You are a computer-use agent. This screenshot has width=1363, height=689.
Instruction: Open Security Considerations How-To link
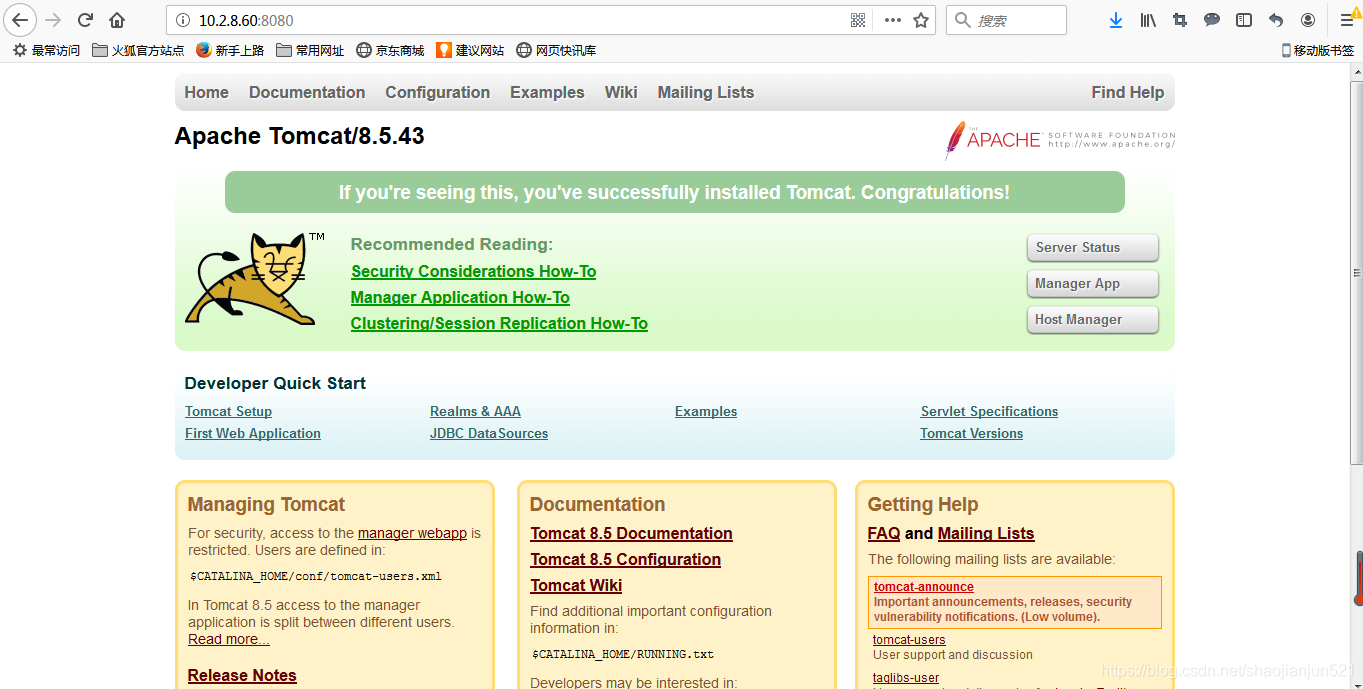point(473,271)
